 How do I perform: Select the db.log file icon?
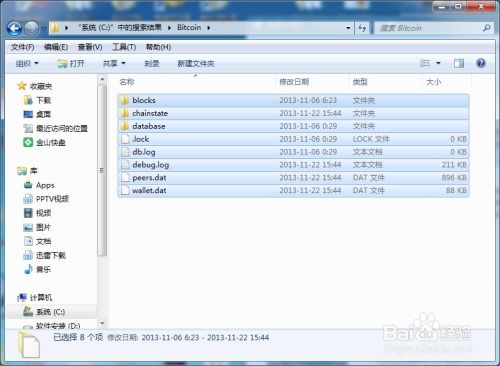pyautogui.click(x=125, y=152)
